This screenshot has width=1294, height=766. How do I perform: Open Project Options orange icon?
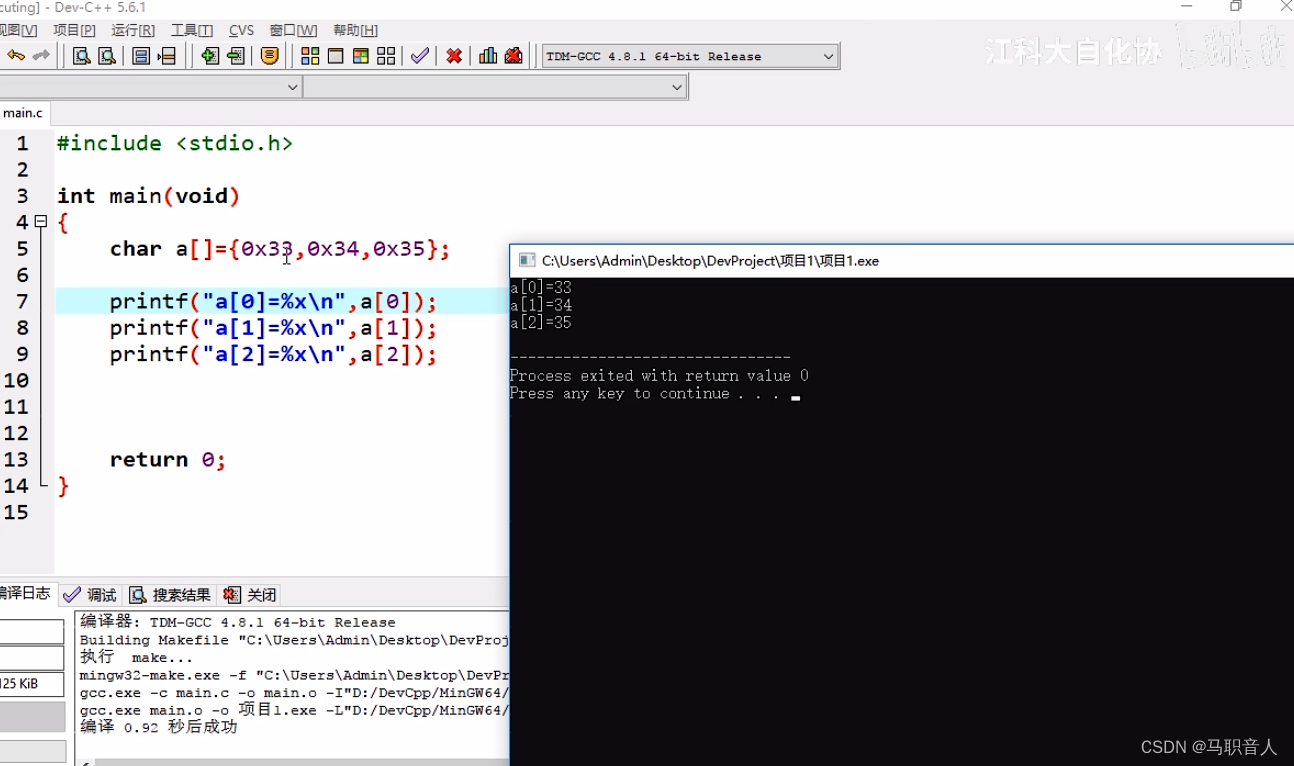(x=269, y=56)
